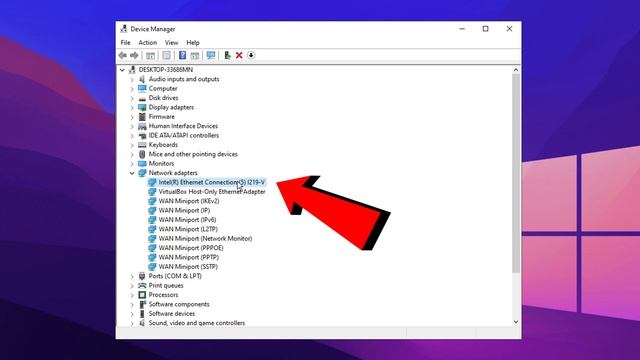Click the red X Uninstall device icon
This screenshot has width=640, height=360.
click(239, 55)
